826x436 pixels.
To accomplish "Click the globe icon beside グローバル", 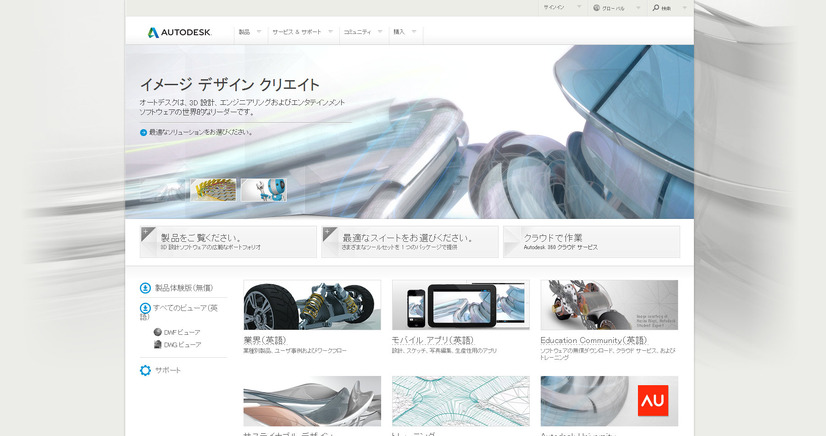I will coord(596,8).
